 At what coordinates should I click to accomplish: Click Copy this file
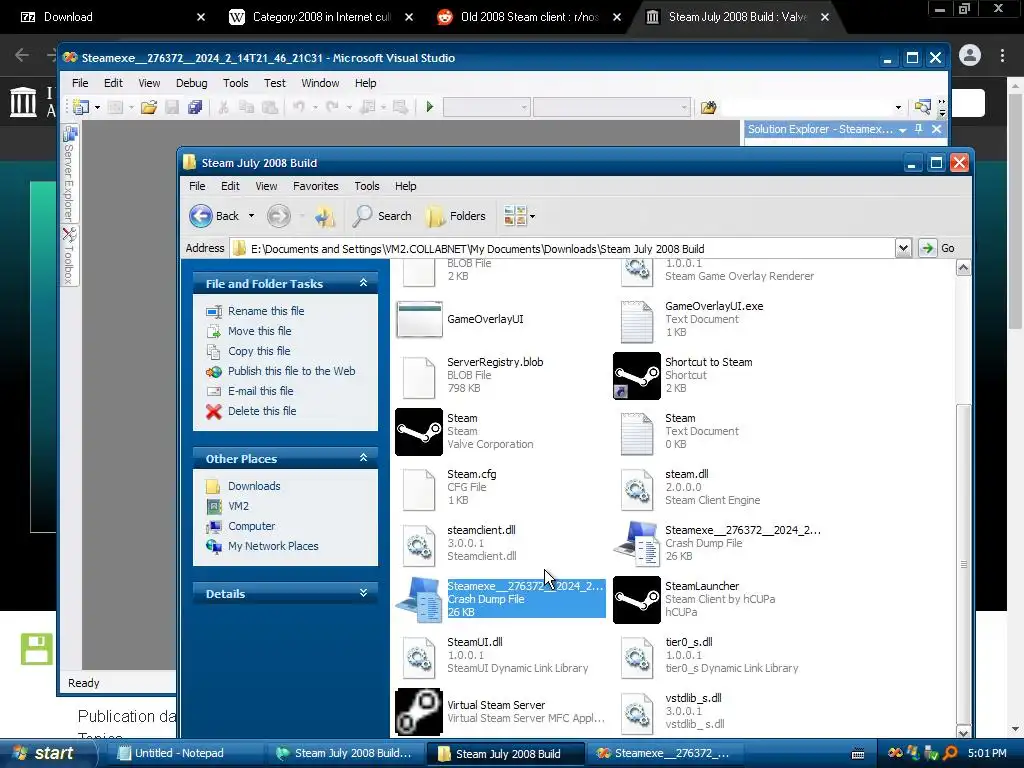[259, 351]
